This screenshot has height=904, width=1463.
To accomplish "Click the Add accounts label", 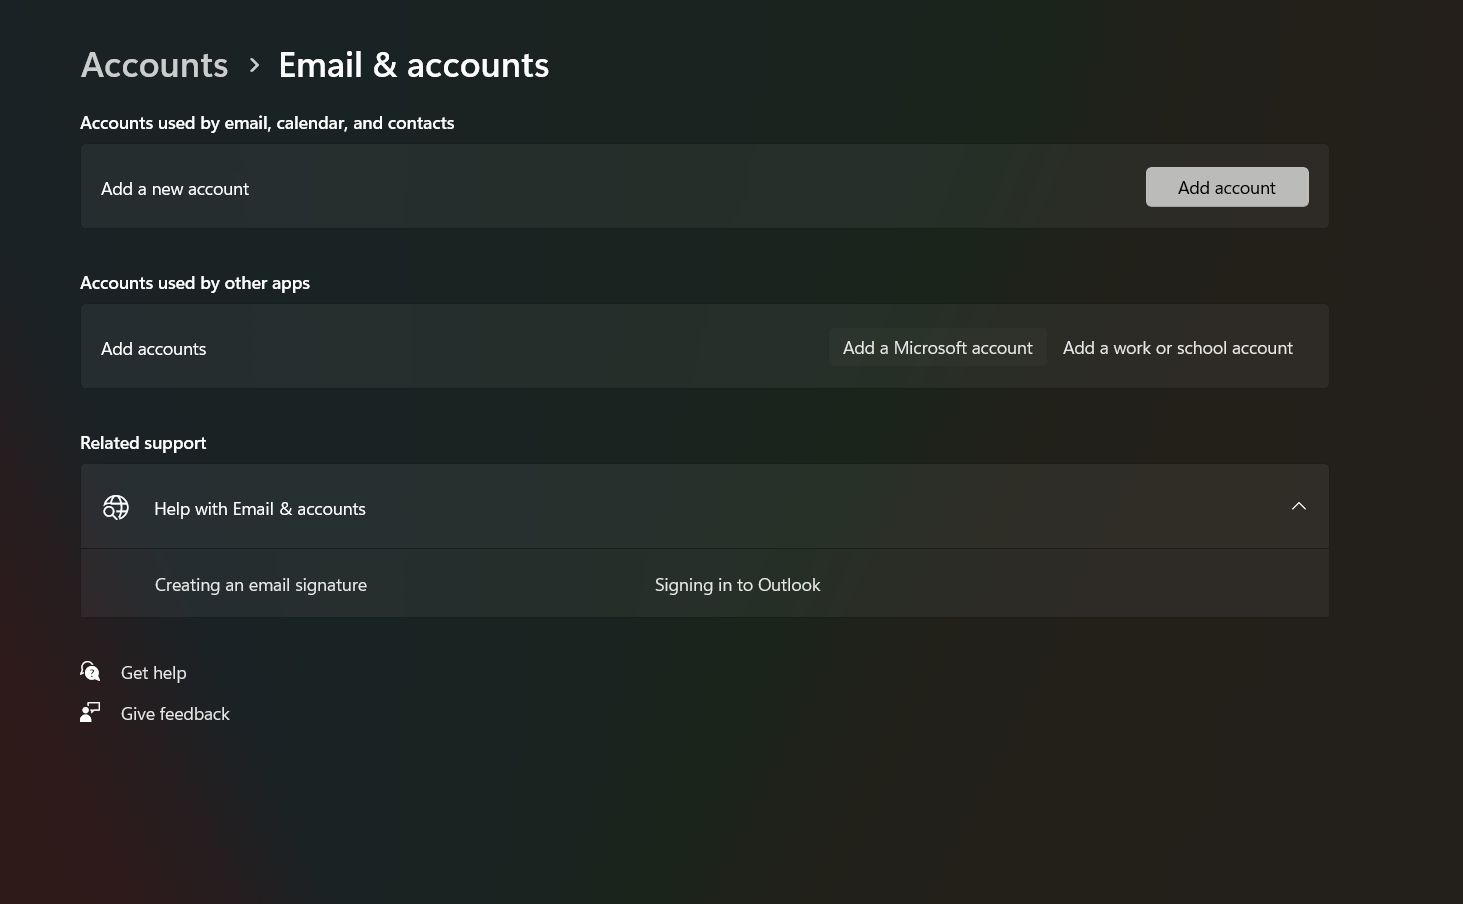I will tap(153, 348).
